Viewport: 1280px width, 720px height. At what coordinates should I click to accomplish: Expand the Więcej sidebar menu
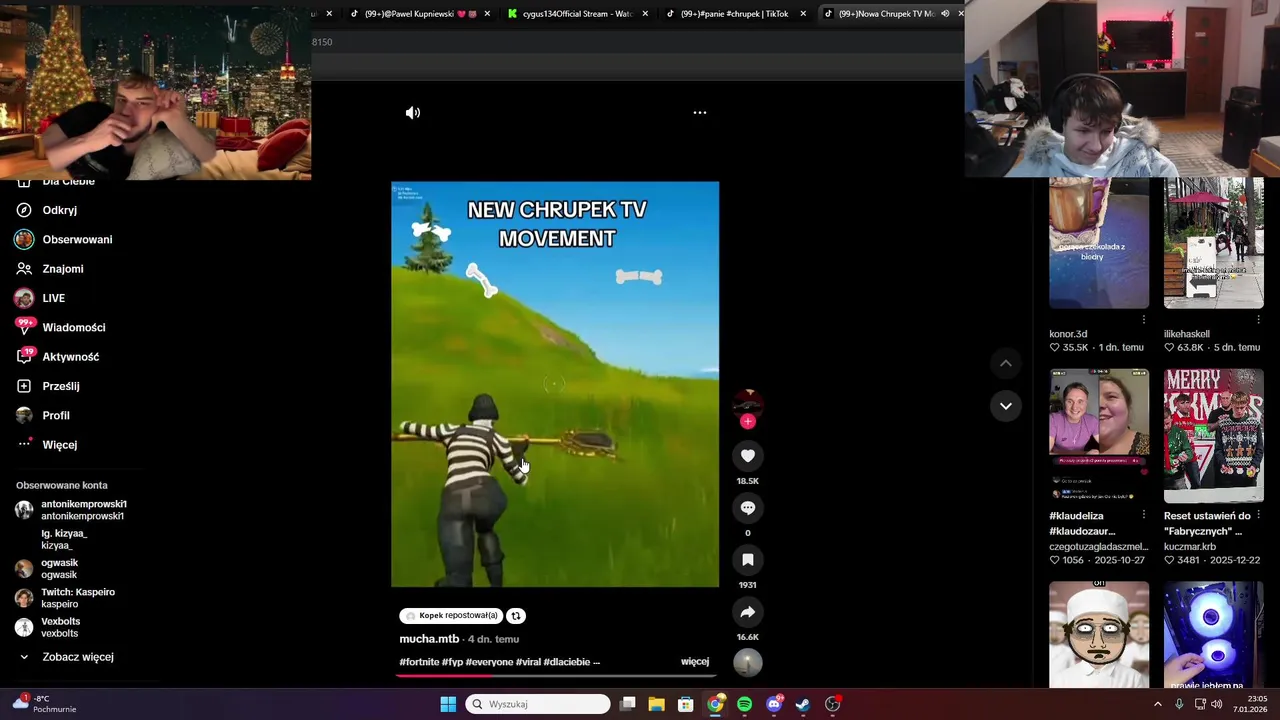[59, 445]
